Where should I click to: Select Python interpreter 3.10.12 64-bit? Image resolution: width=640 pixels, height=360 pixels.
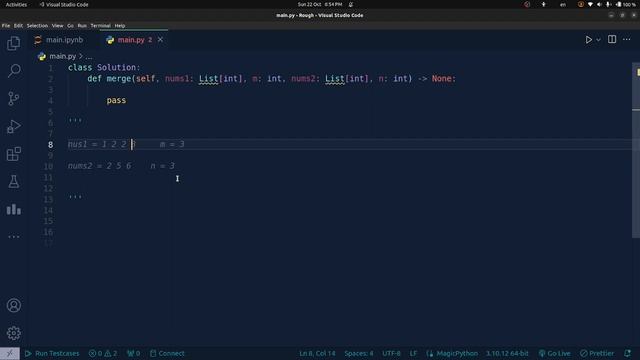(x=507, y=353)
